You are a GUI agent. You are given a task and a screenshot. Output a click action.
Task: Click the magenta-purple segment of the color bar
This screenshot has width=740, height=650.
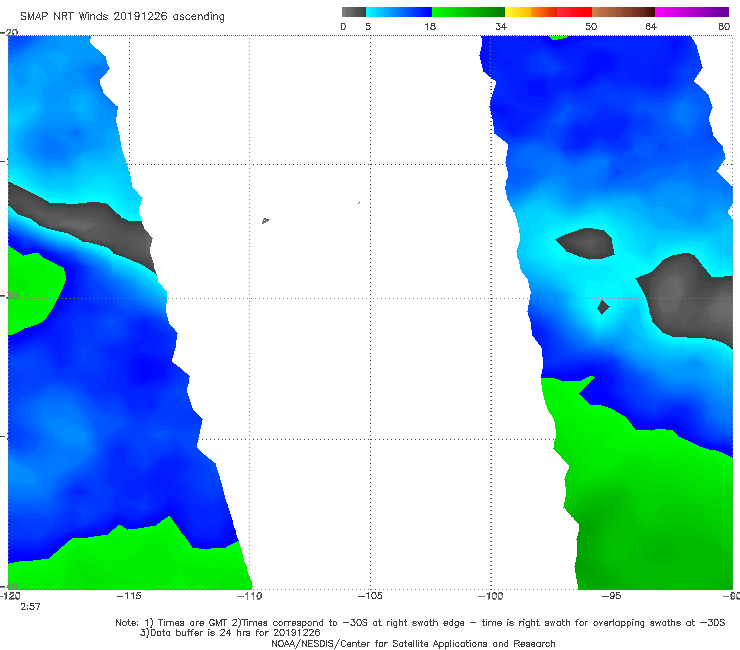click(x=692, y=12)
